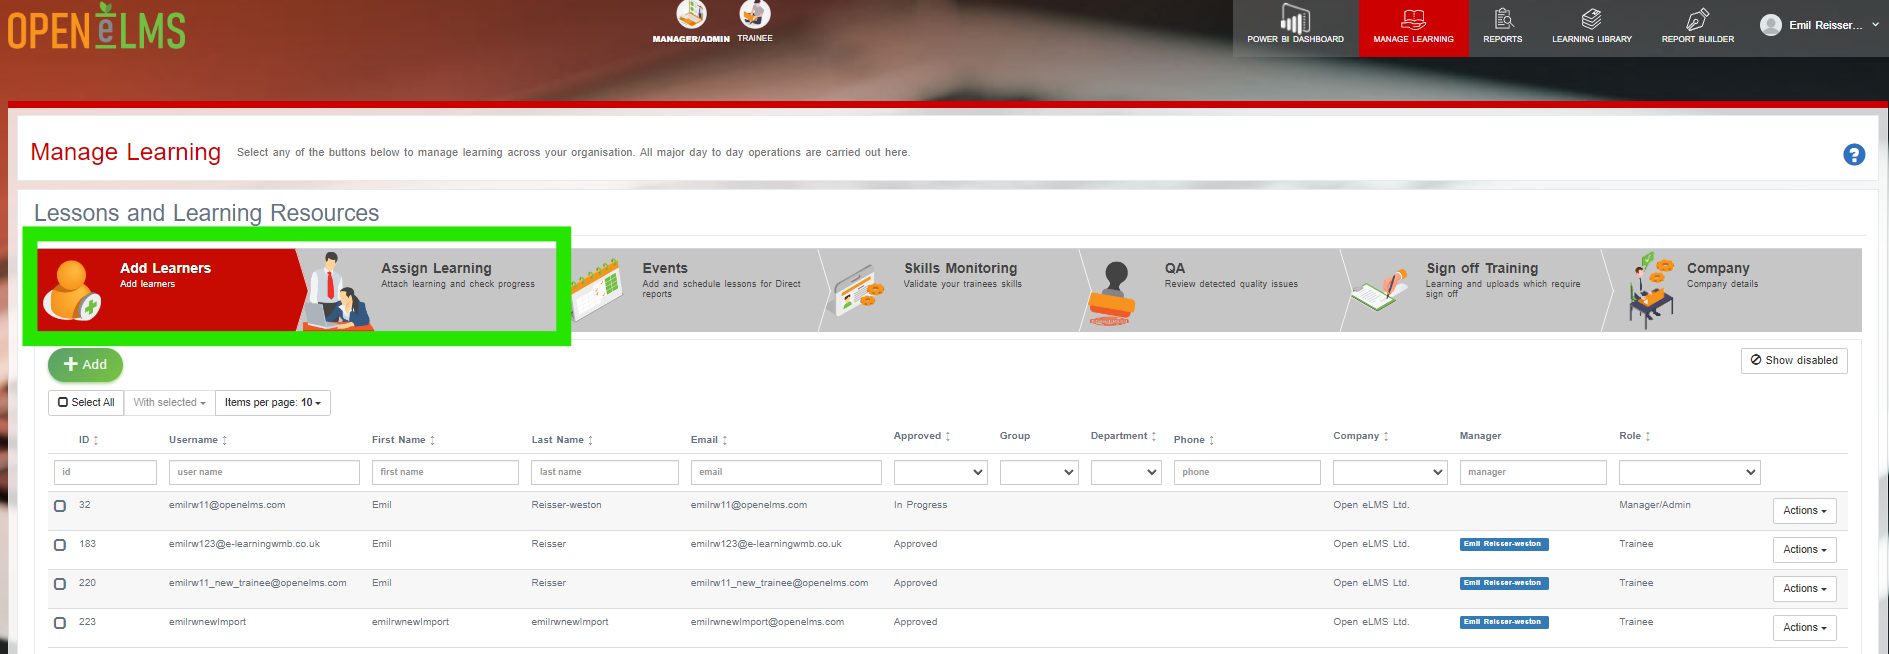The width and height of the screenshot is (1889, 654).
Task: Sort by Last Name column arrows
Action: 591,440
